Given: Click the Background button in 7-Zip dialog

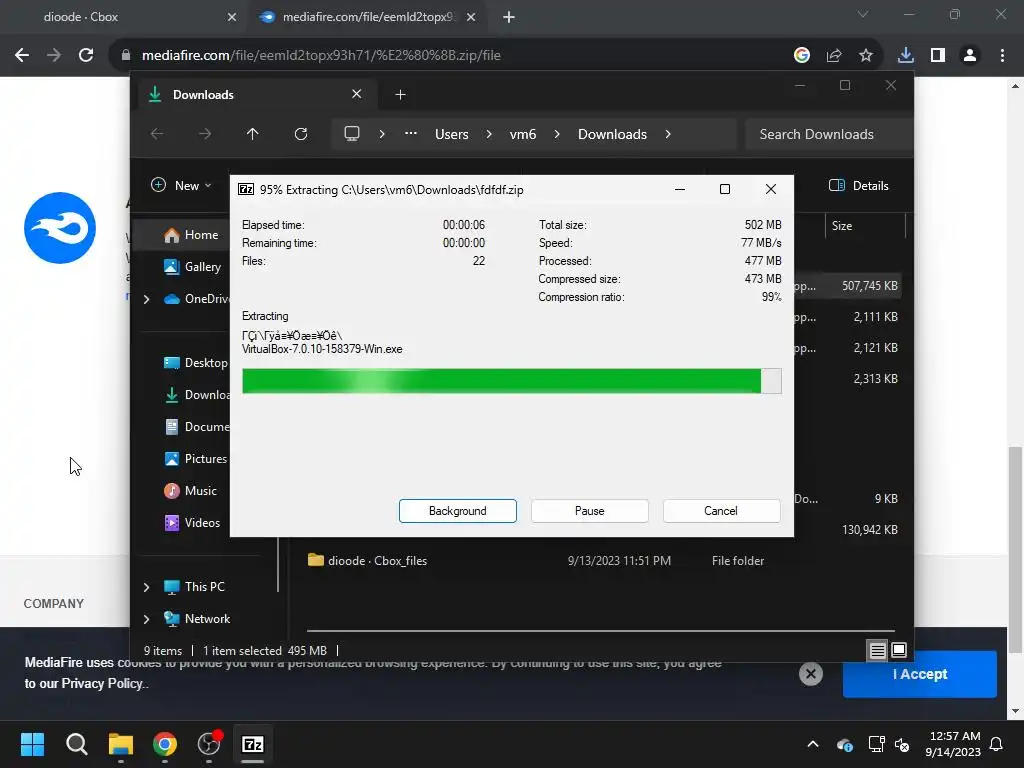Looking at the screenshot, I should (x=457, y=511).
